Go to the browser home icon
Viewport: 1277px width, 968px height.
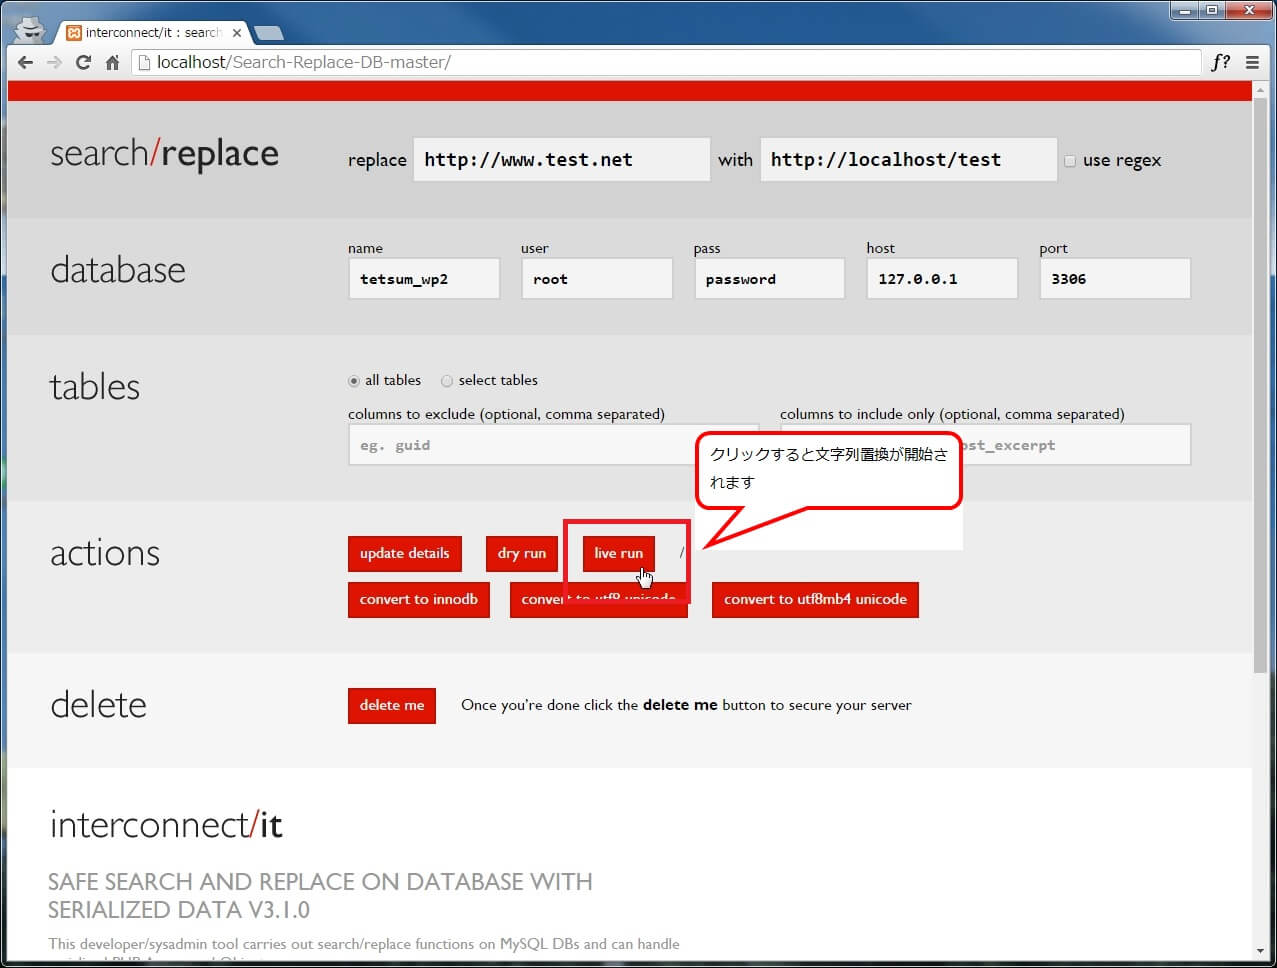[112, 62]
